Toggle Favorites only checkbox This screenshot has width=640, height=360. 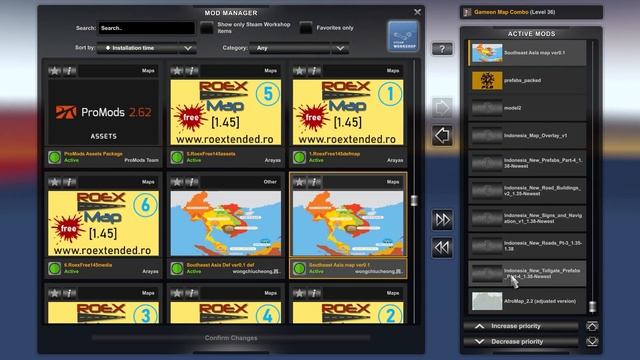pos(306,28)
